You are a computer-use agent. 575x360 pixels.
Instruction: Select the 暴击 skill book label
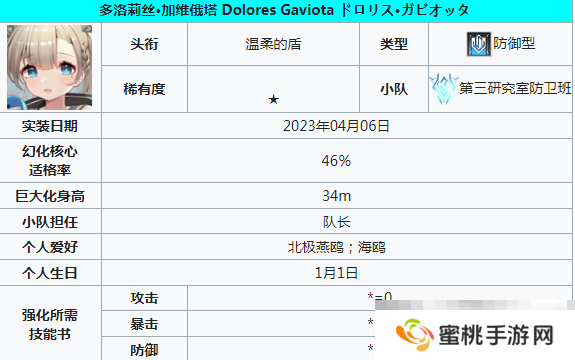pyautogui.click(x=144, y=324)
